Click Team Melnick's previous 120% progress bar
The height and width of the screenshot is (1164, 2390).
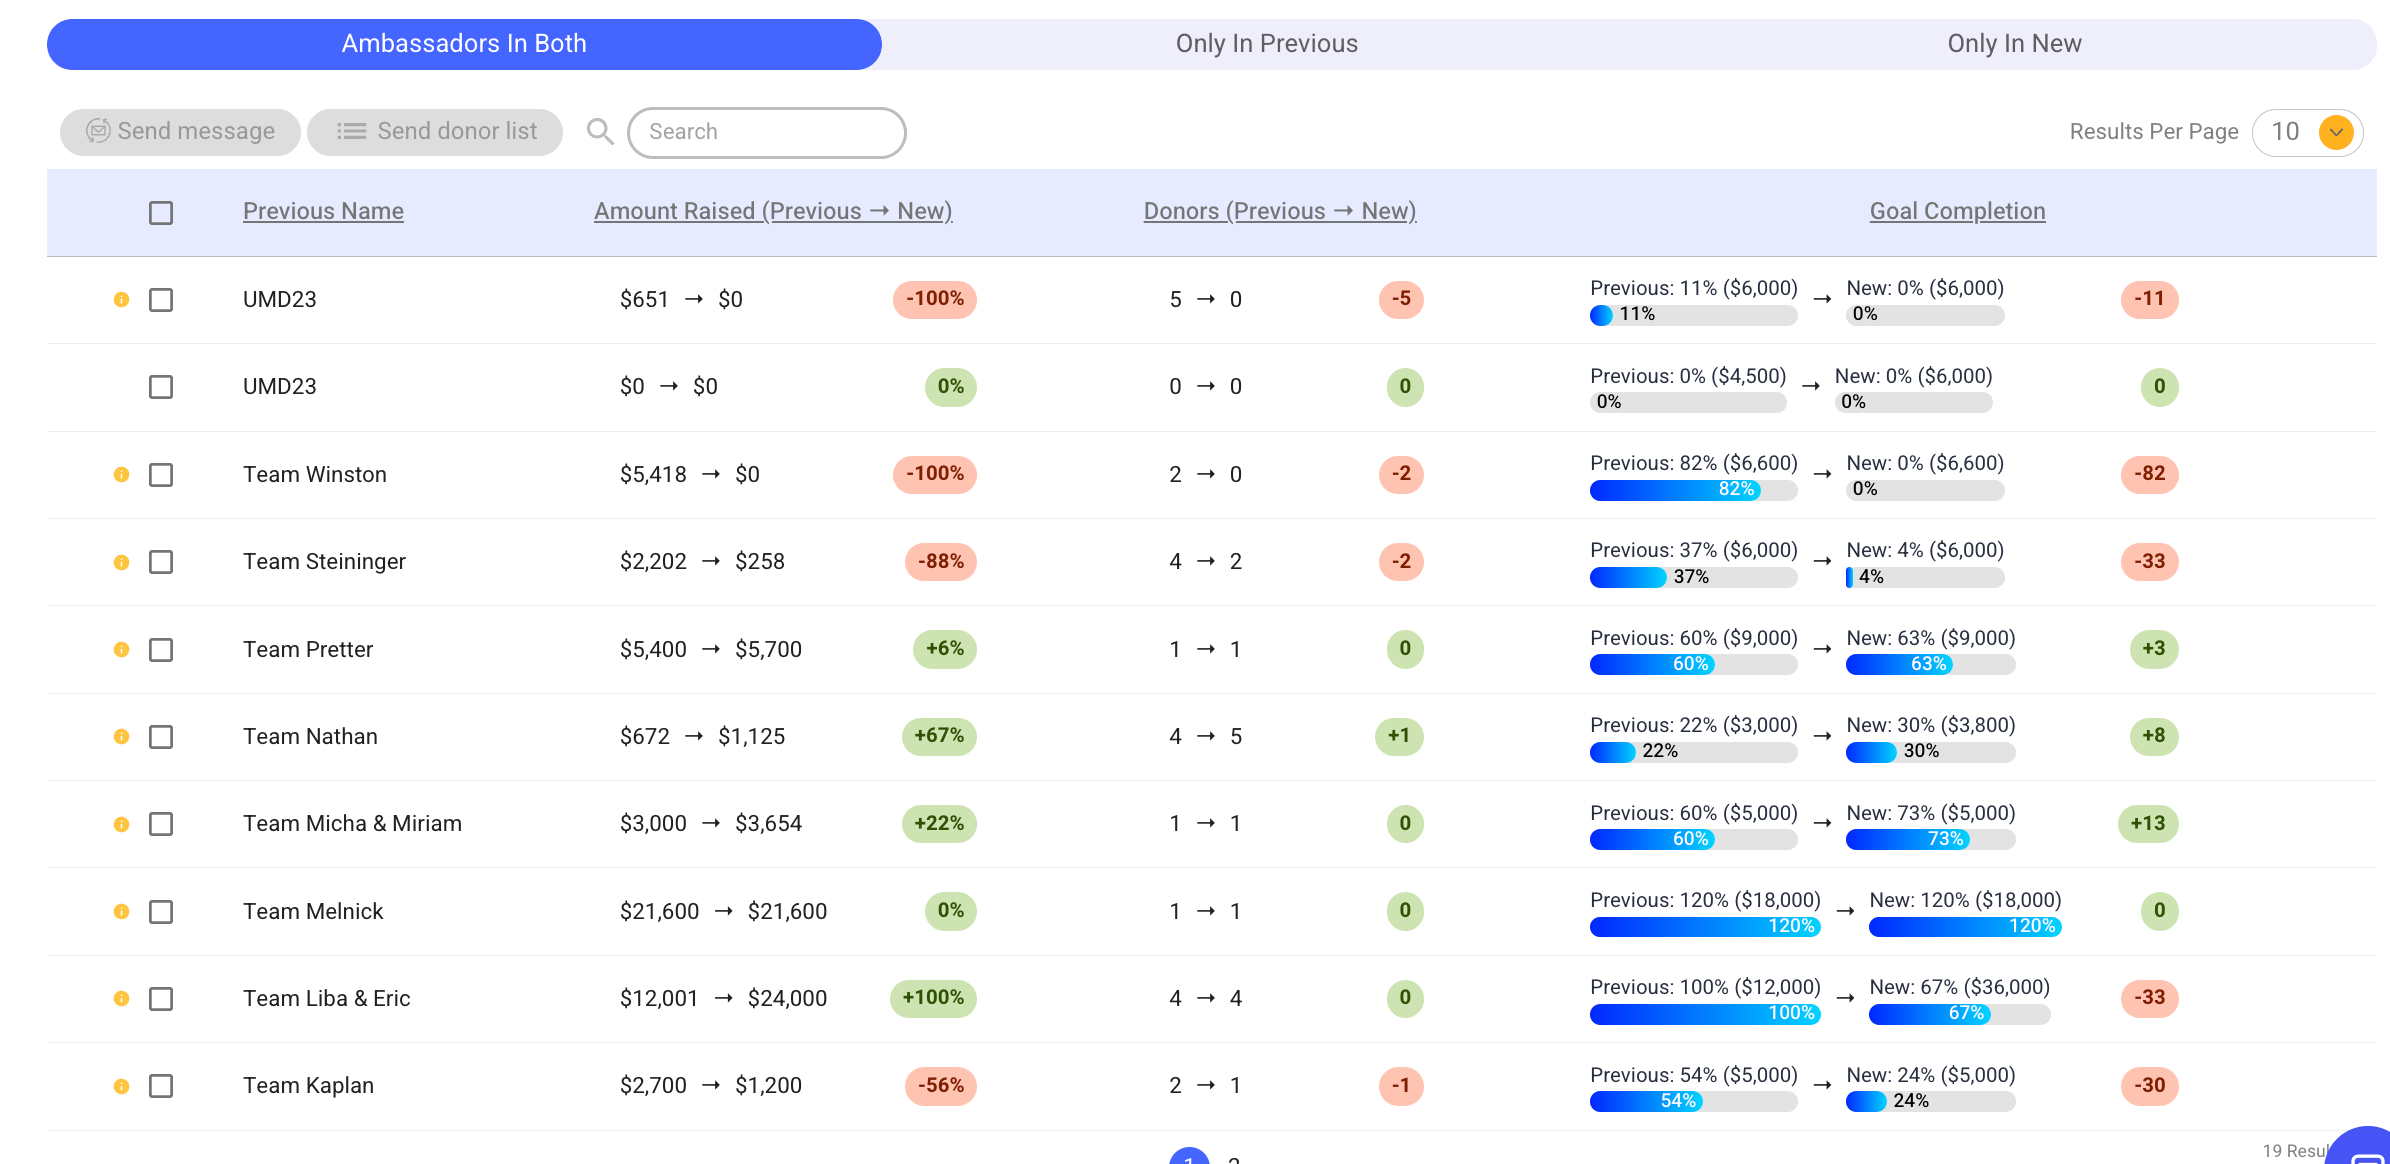[1704, 927]
